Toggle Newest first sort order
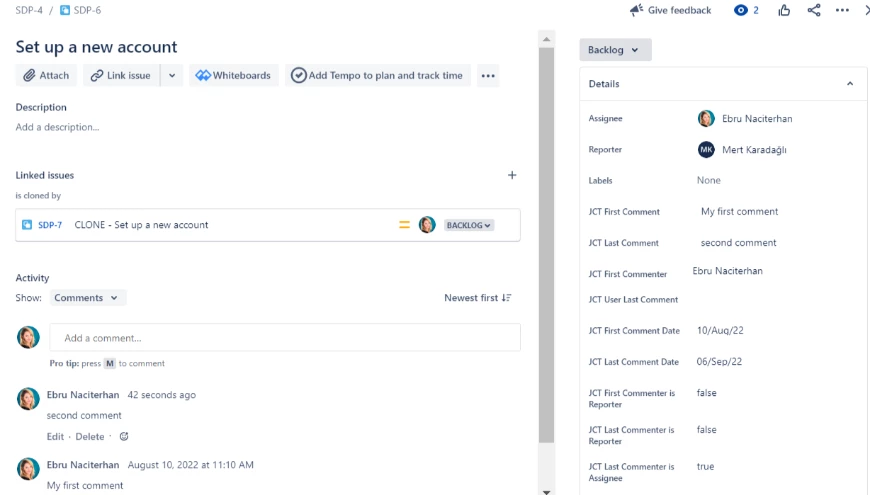870x495 pixels. coord(478,298)
